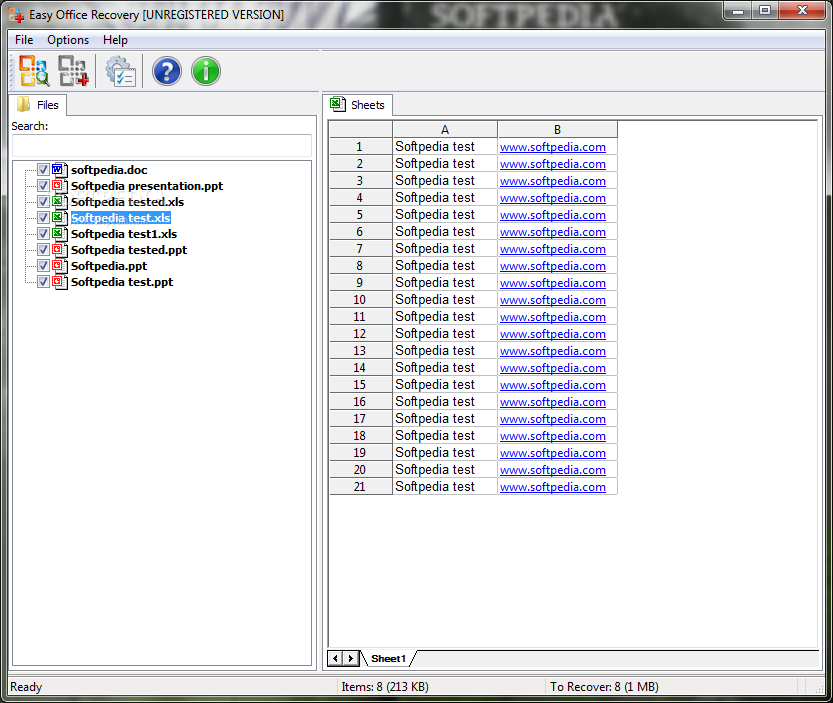Click the green info about icon
This screenshot has height=703, width=833.
point(206,71)
